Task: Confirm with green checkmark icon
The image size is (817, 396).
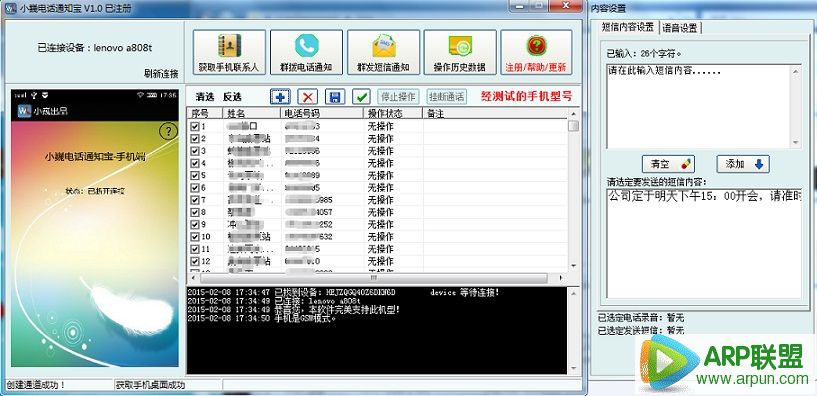Action: (362, 96)
